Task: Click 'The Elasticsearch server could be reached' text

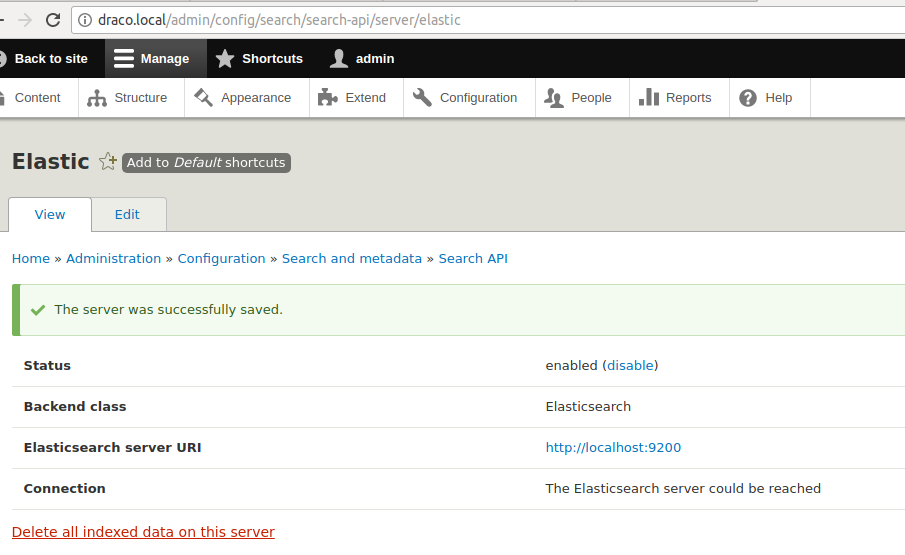Action: pyautogui.click(x=683, y=489)
